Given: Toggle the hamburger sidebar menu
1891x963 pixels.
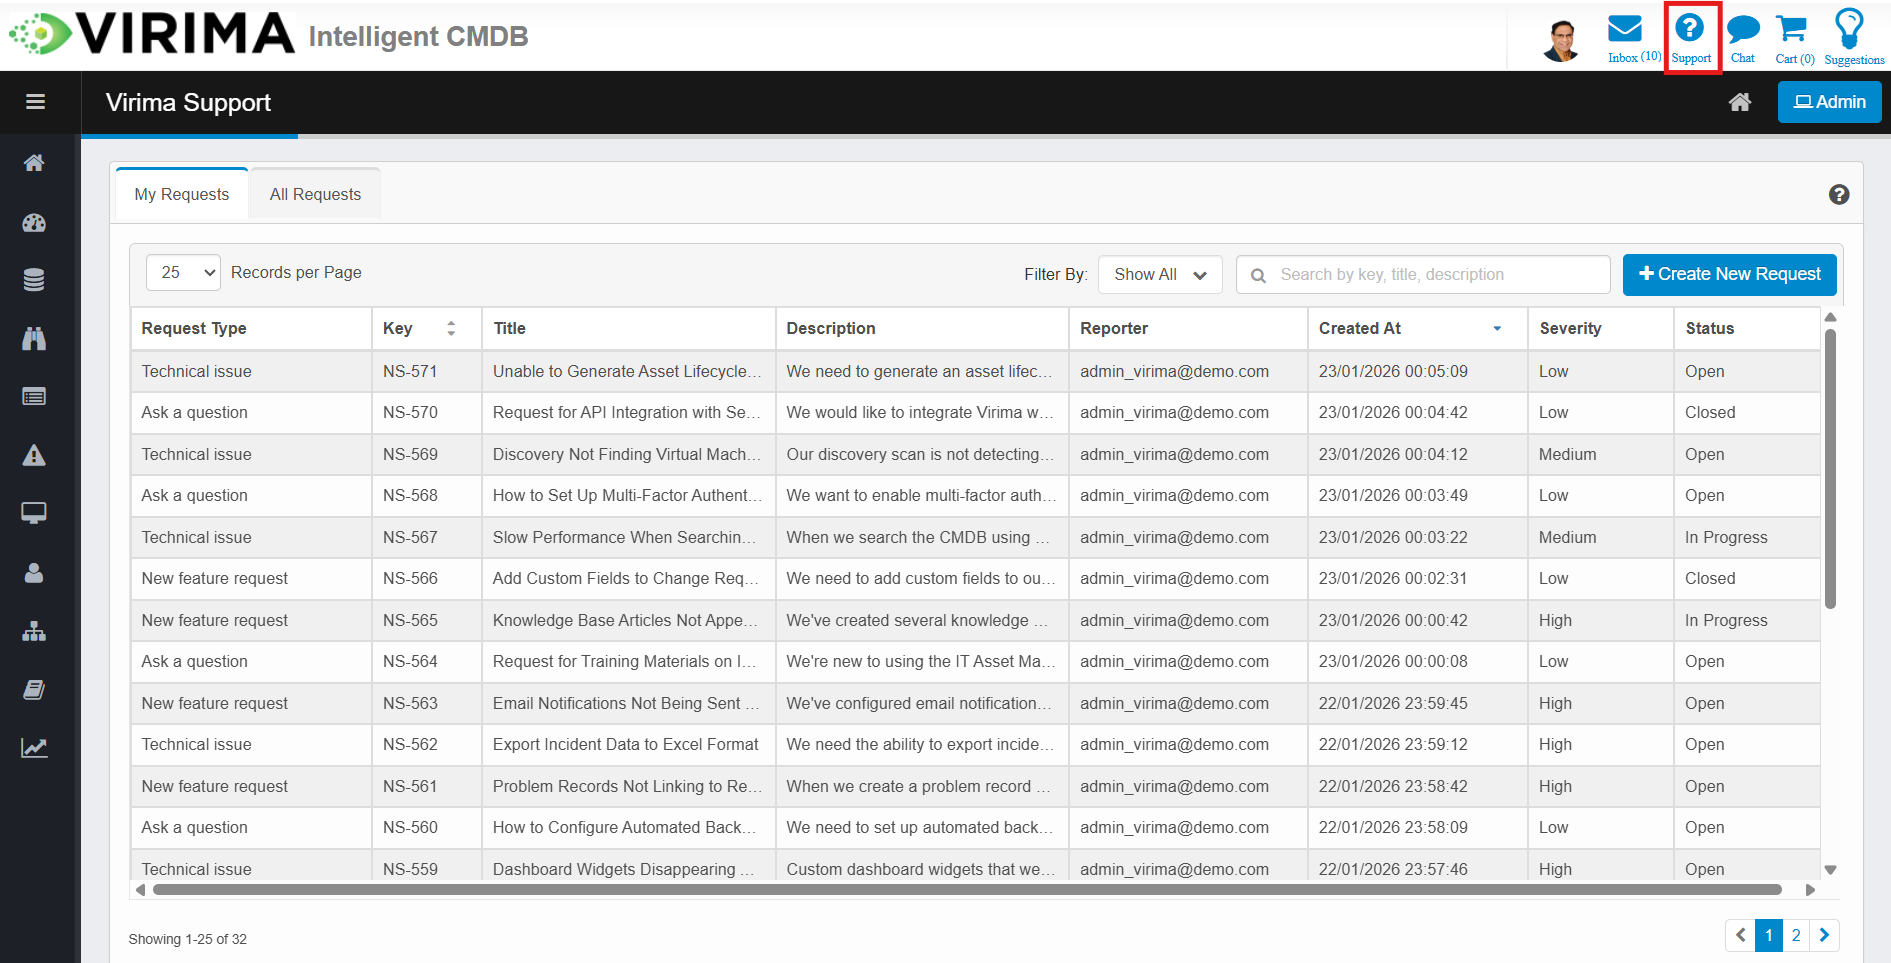Looking at the screenshot, I should click(36, 102).
